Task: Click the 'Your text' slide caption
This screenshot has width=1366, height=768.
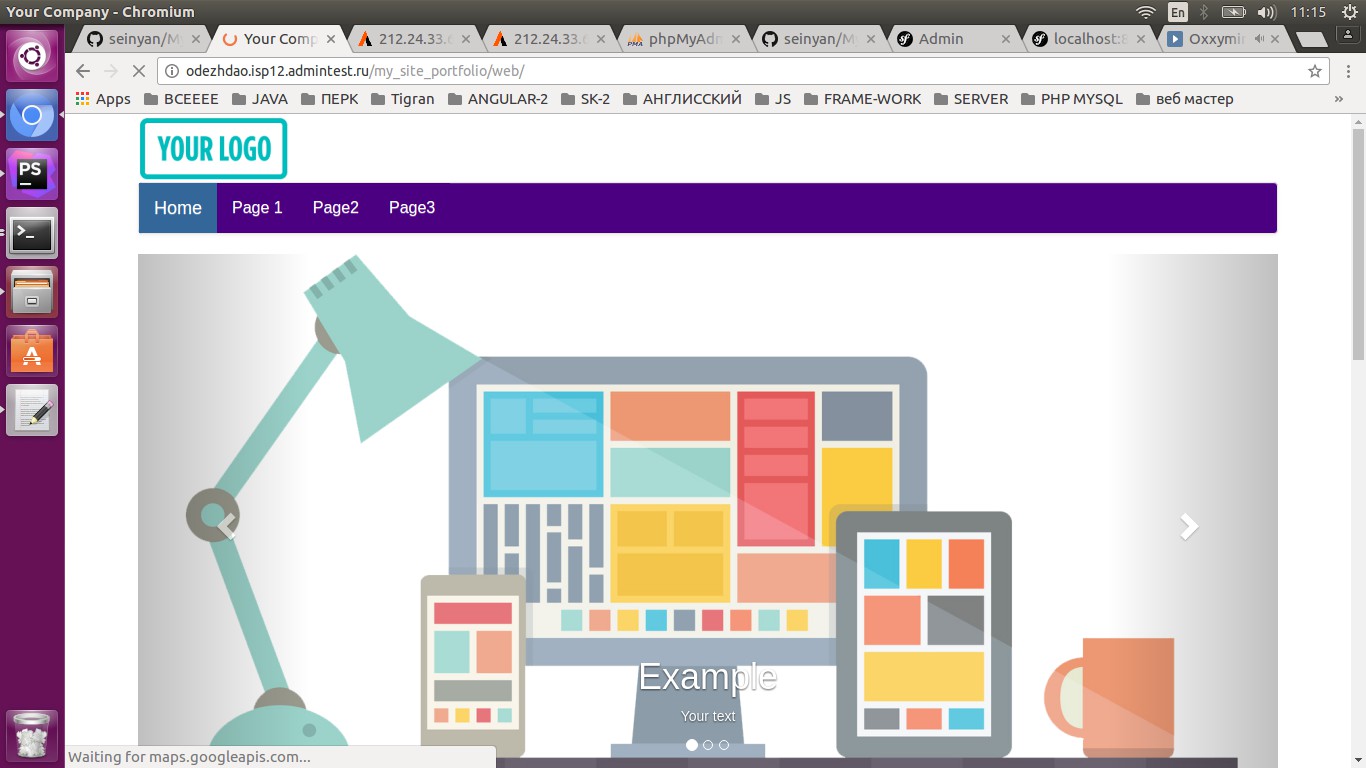Action: point(708,716)
